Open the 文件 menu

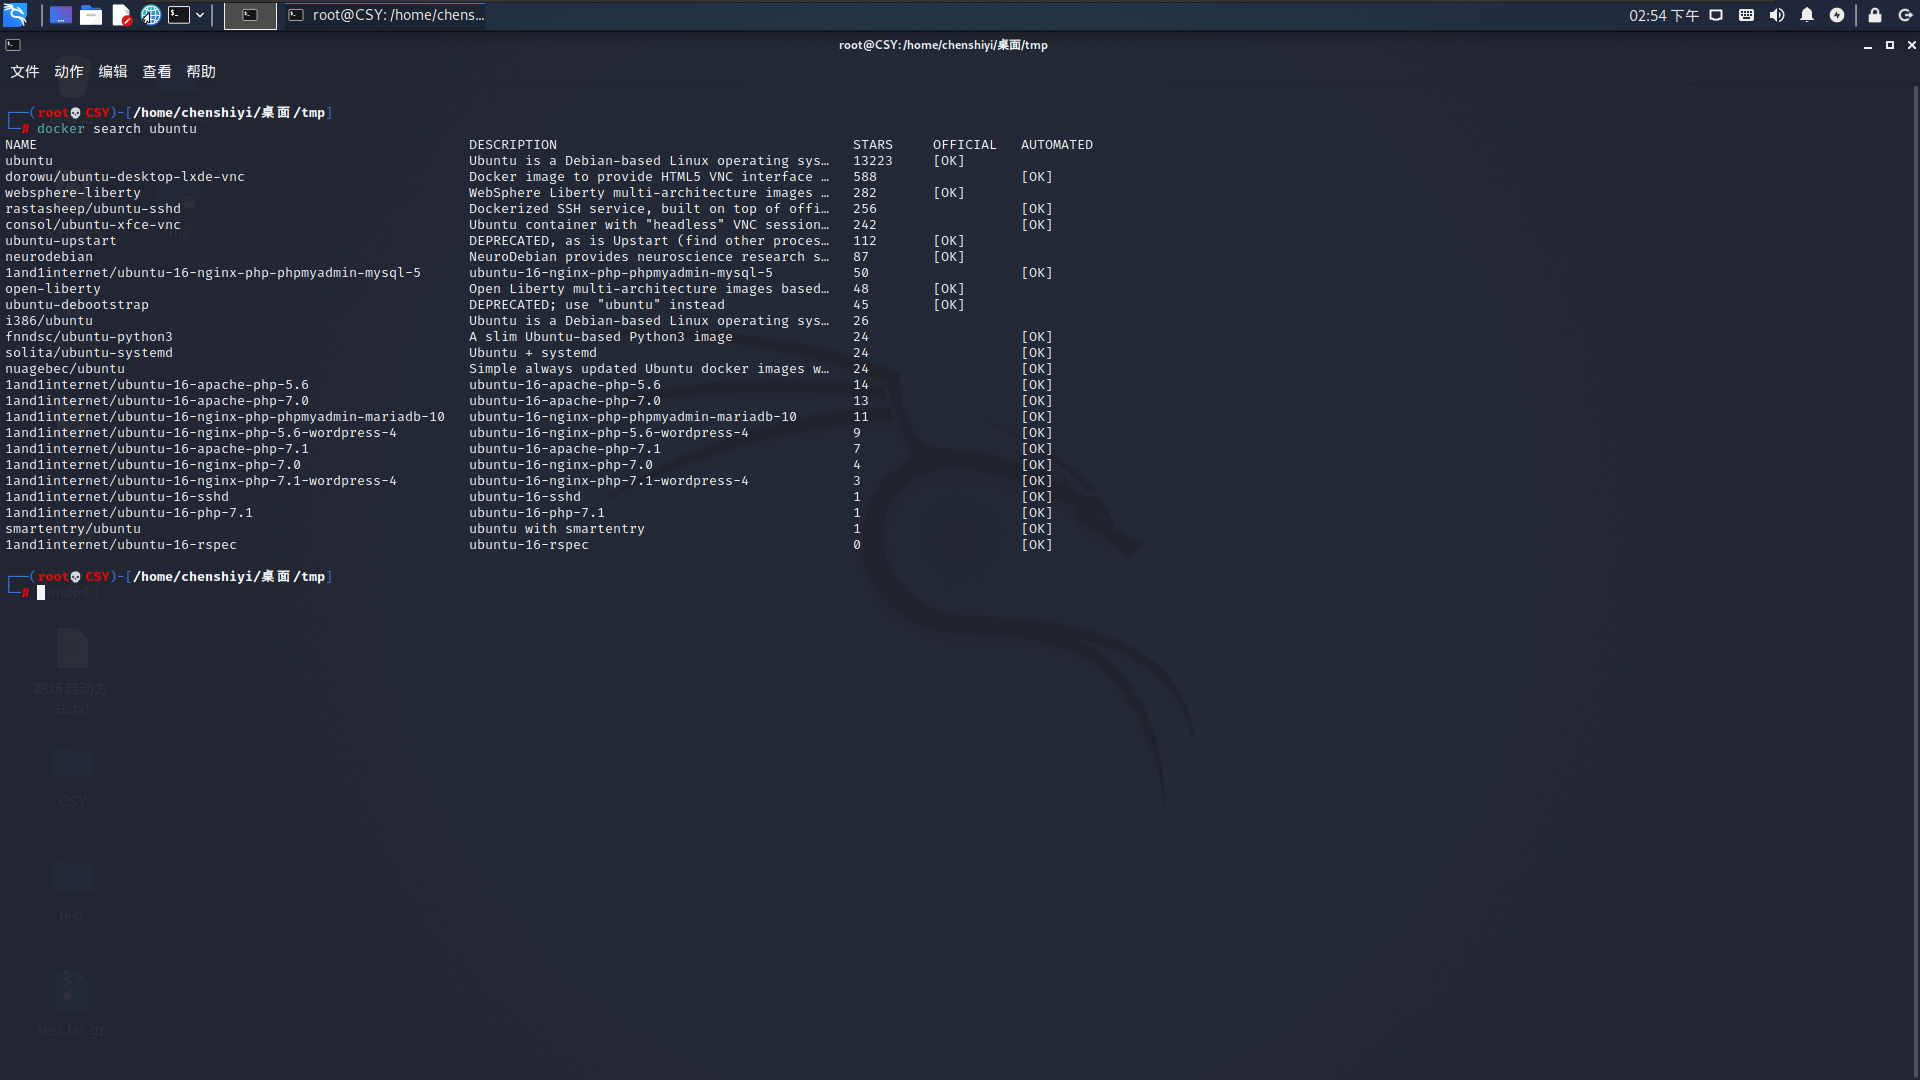[24, 72]
